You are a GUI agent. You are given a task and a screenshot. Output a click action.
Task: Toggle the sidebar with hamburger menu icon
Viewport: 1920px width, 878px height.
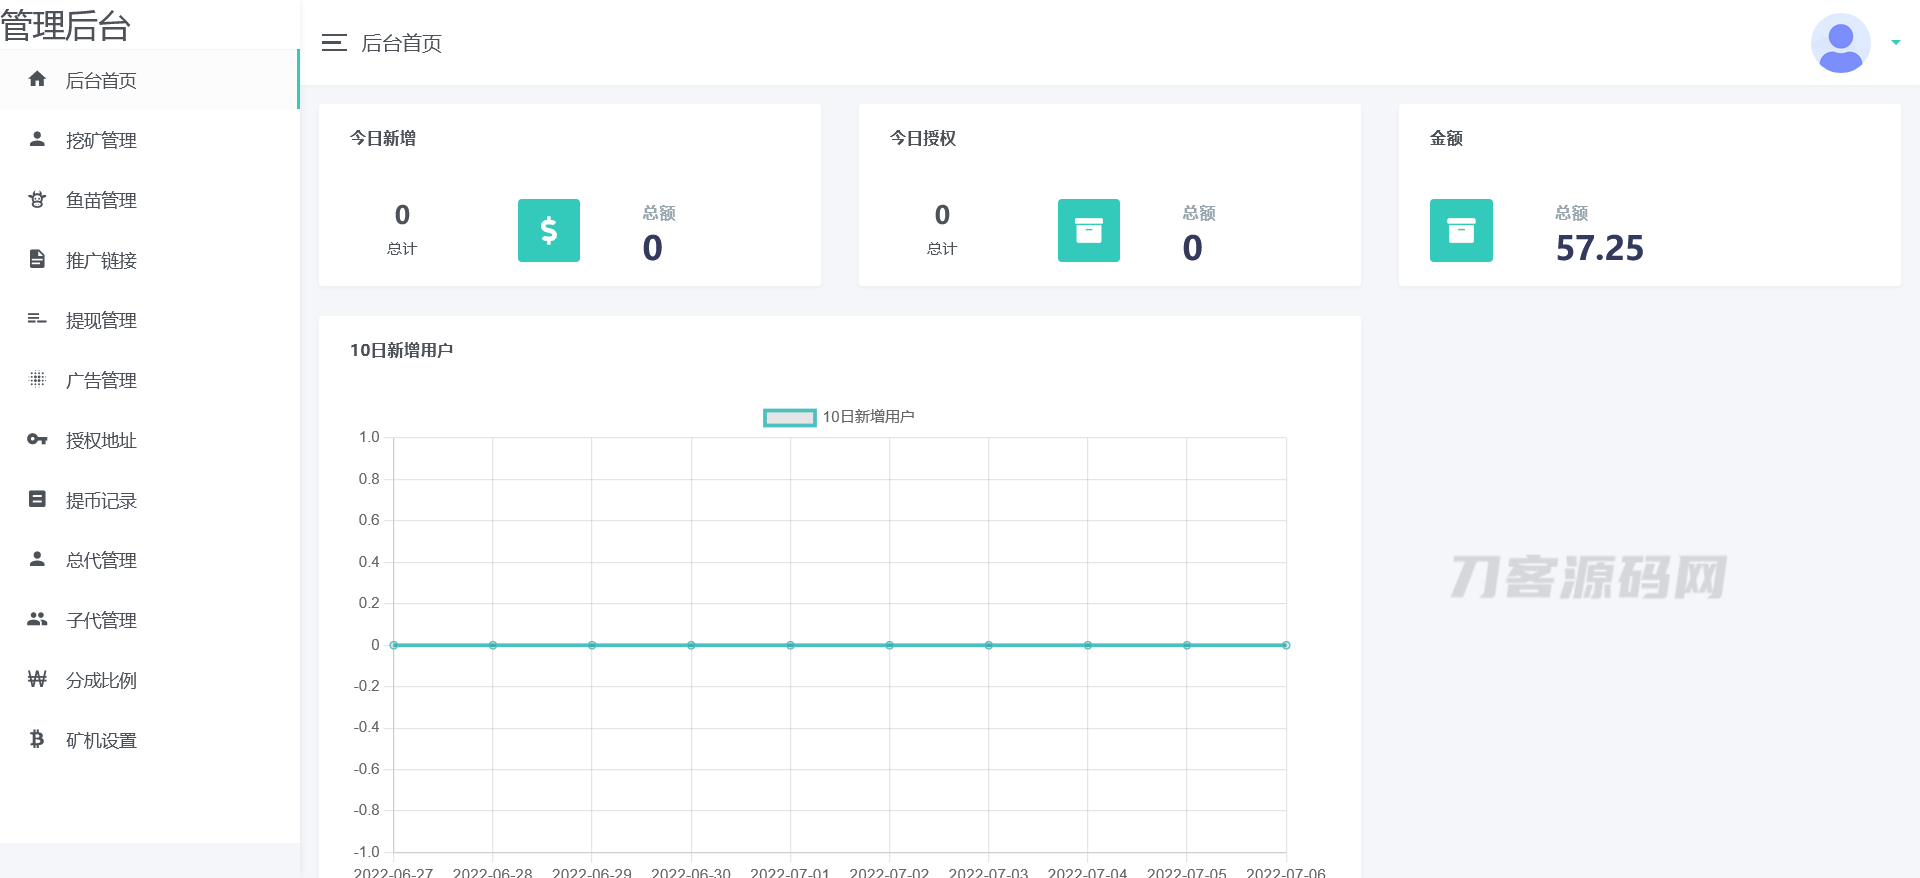(x=334, y=43)
